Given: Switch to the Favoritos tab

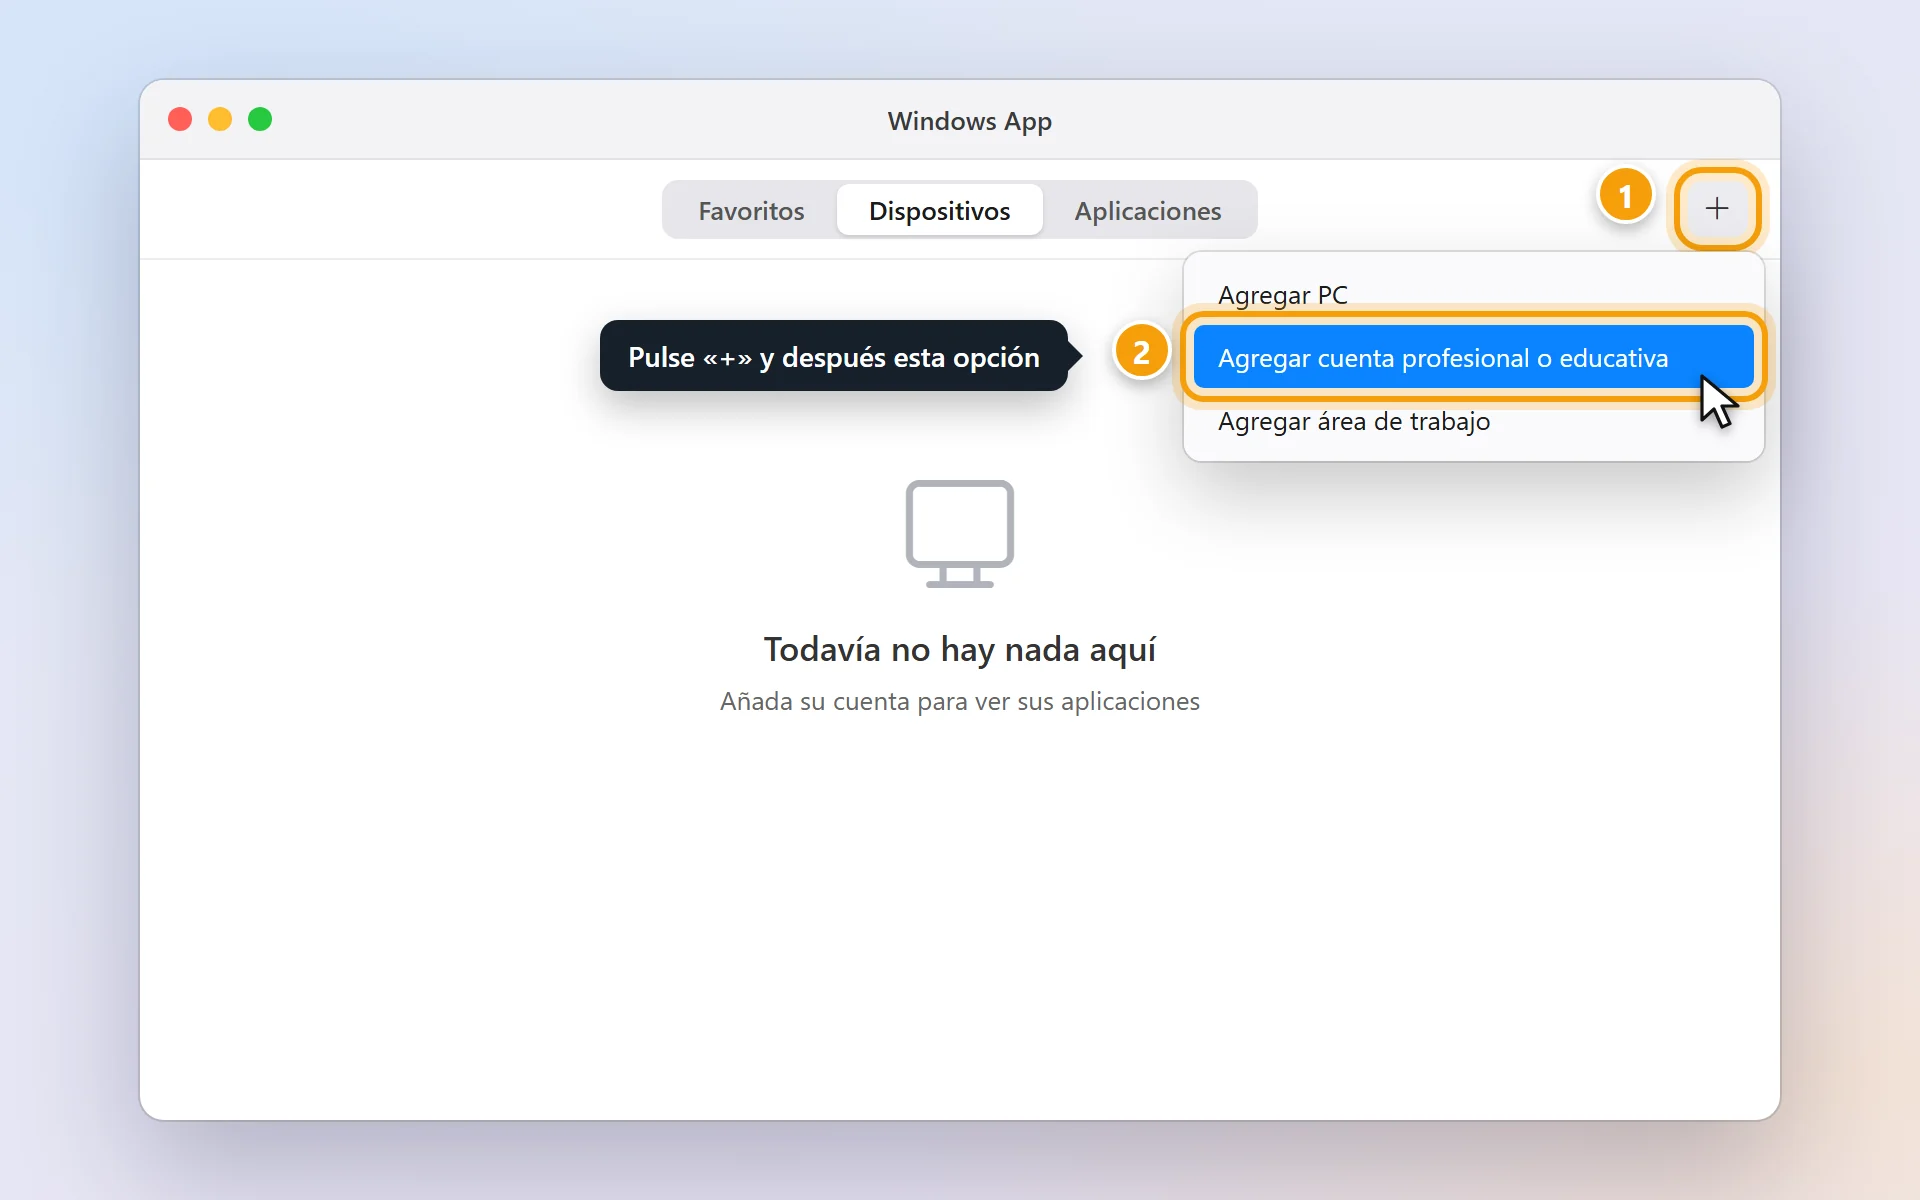Looking at the screenshot, I should point(751,210).
